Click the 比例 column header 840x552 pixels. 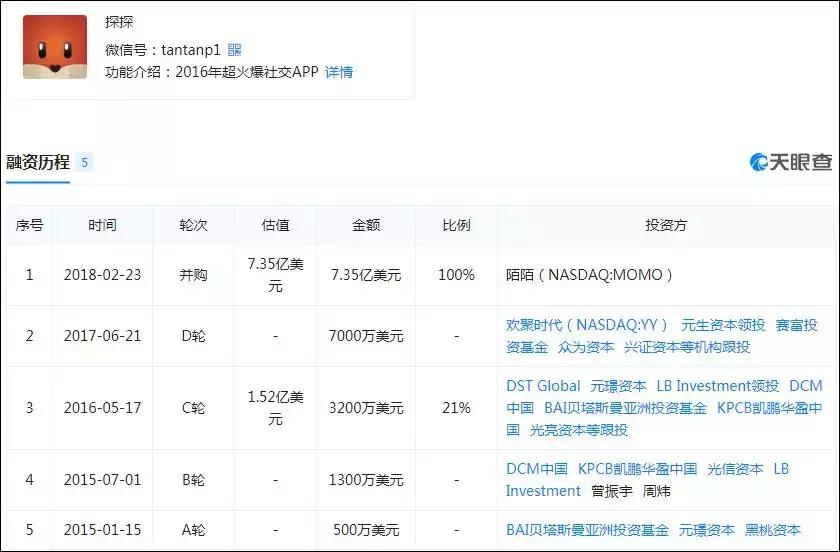click(456, 225)
